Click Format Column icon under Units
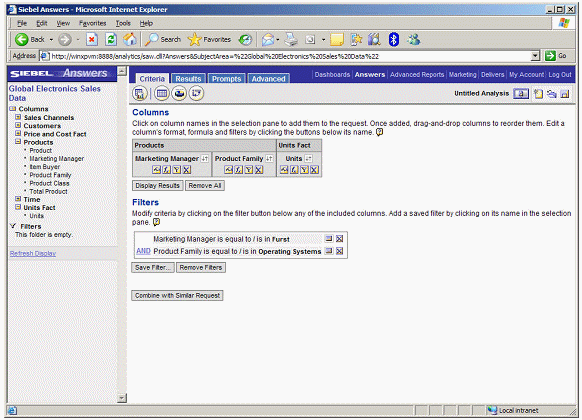Screen dimensions: 582x420 [x=284, y=170]
